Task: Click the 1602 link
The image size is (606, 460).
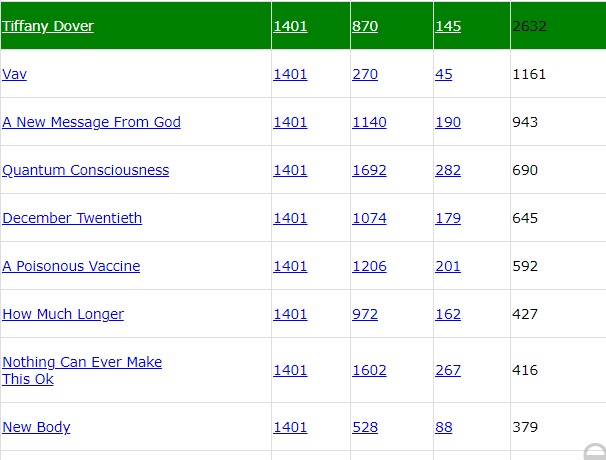Action: (x=369, y=370)
